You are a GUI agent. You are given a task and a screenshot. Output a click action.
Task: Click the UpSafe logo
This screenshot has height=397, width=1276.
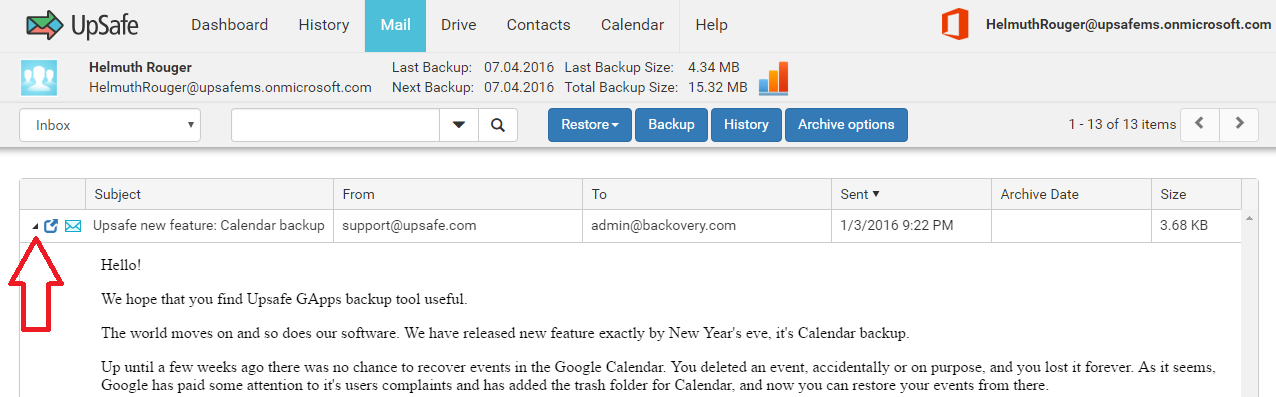tap(83, 25)
